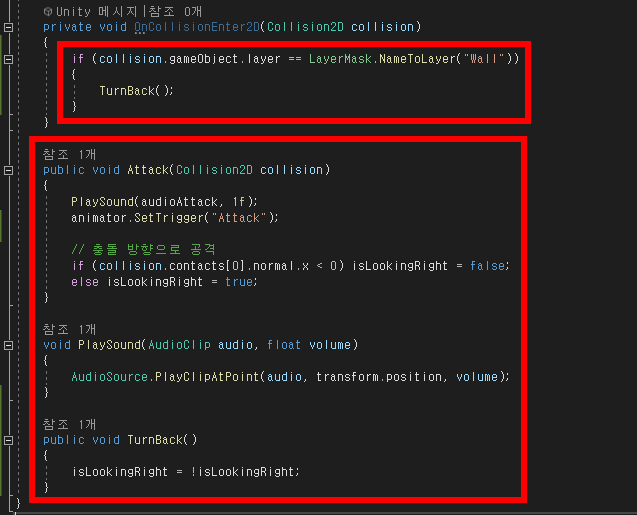
Task: Click 'contacts[0].normal.x' expression
Action: click(x=239, y=266)
